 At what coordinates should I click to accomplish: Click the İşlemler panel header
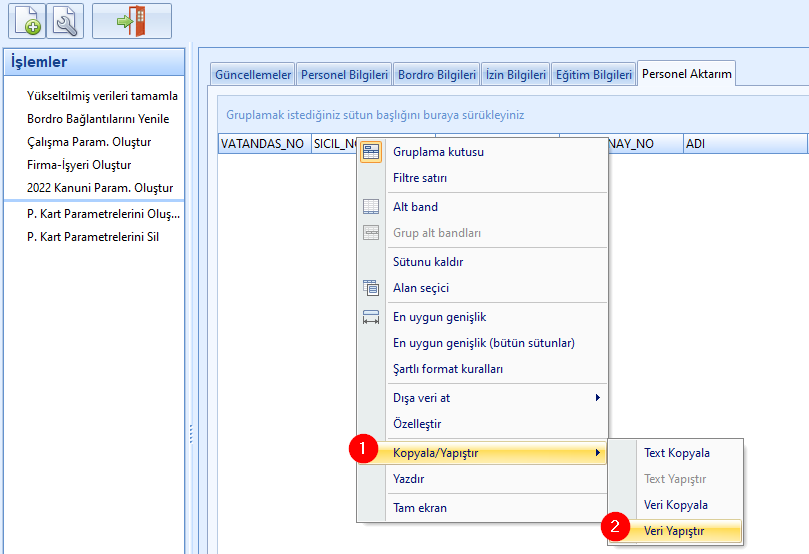coord(94,62)
